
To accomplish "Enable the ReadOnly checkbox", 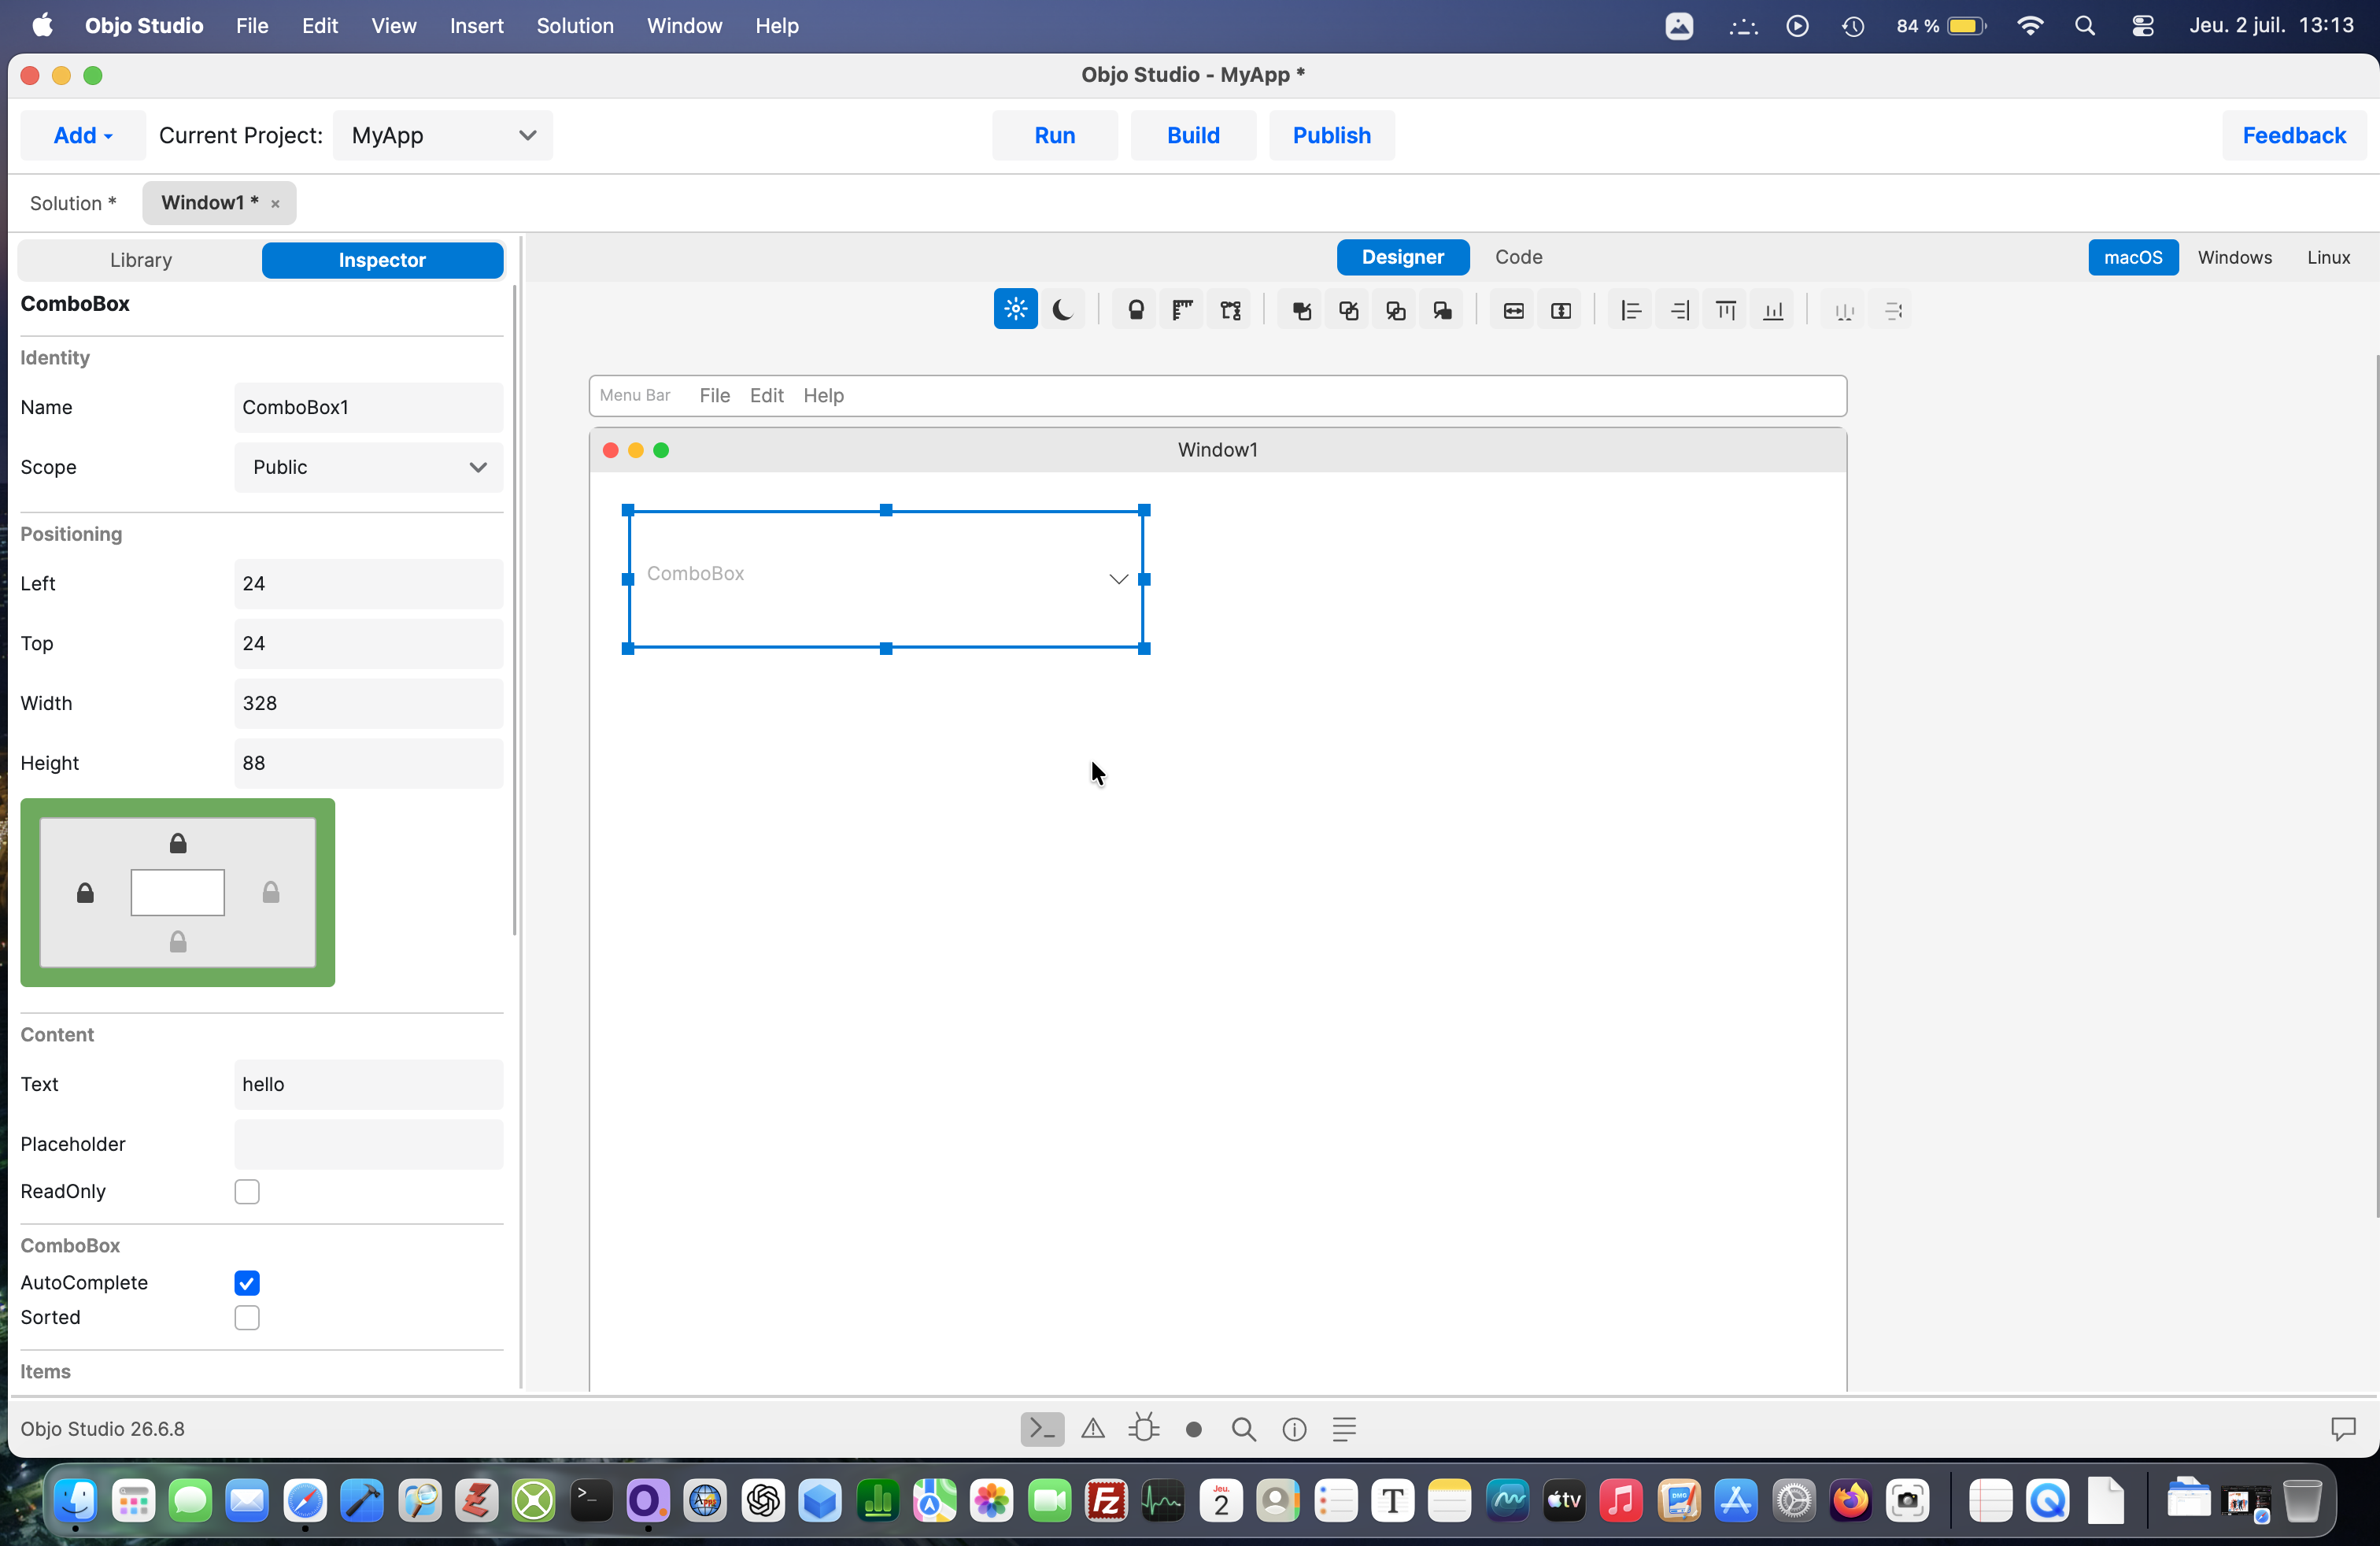I will coord(247,1191).
